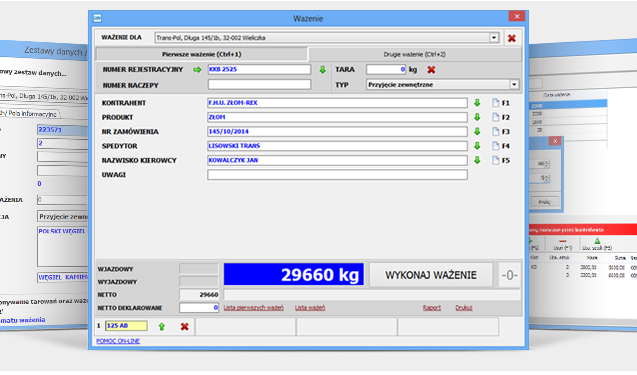This screenshot has width=637, height=375.
Task: Close the small dialog in right background window
Action: (555, 141)
